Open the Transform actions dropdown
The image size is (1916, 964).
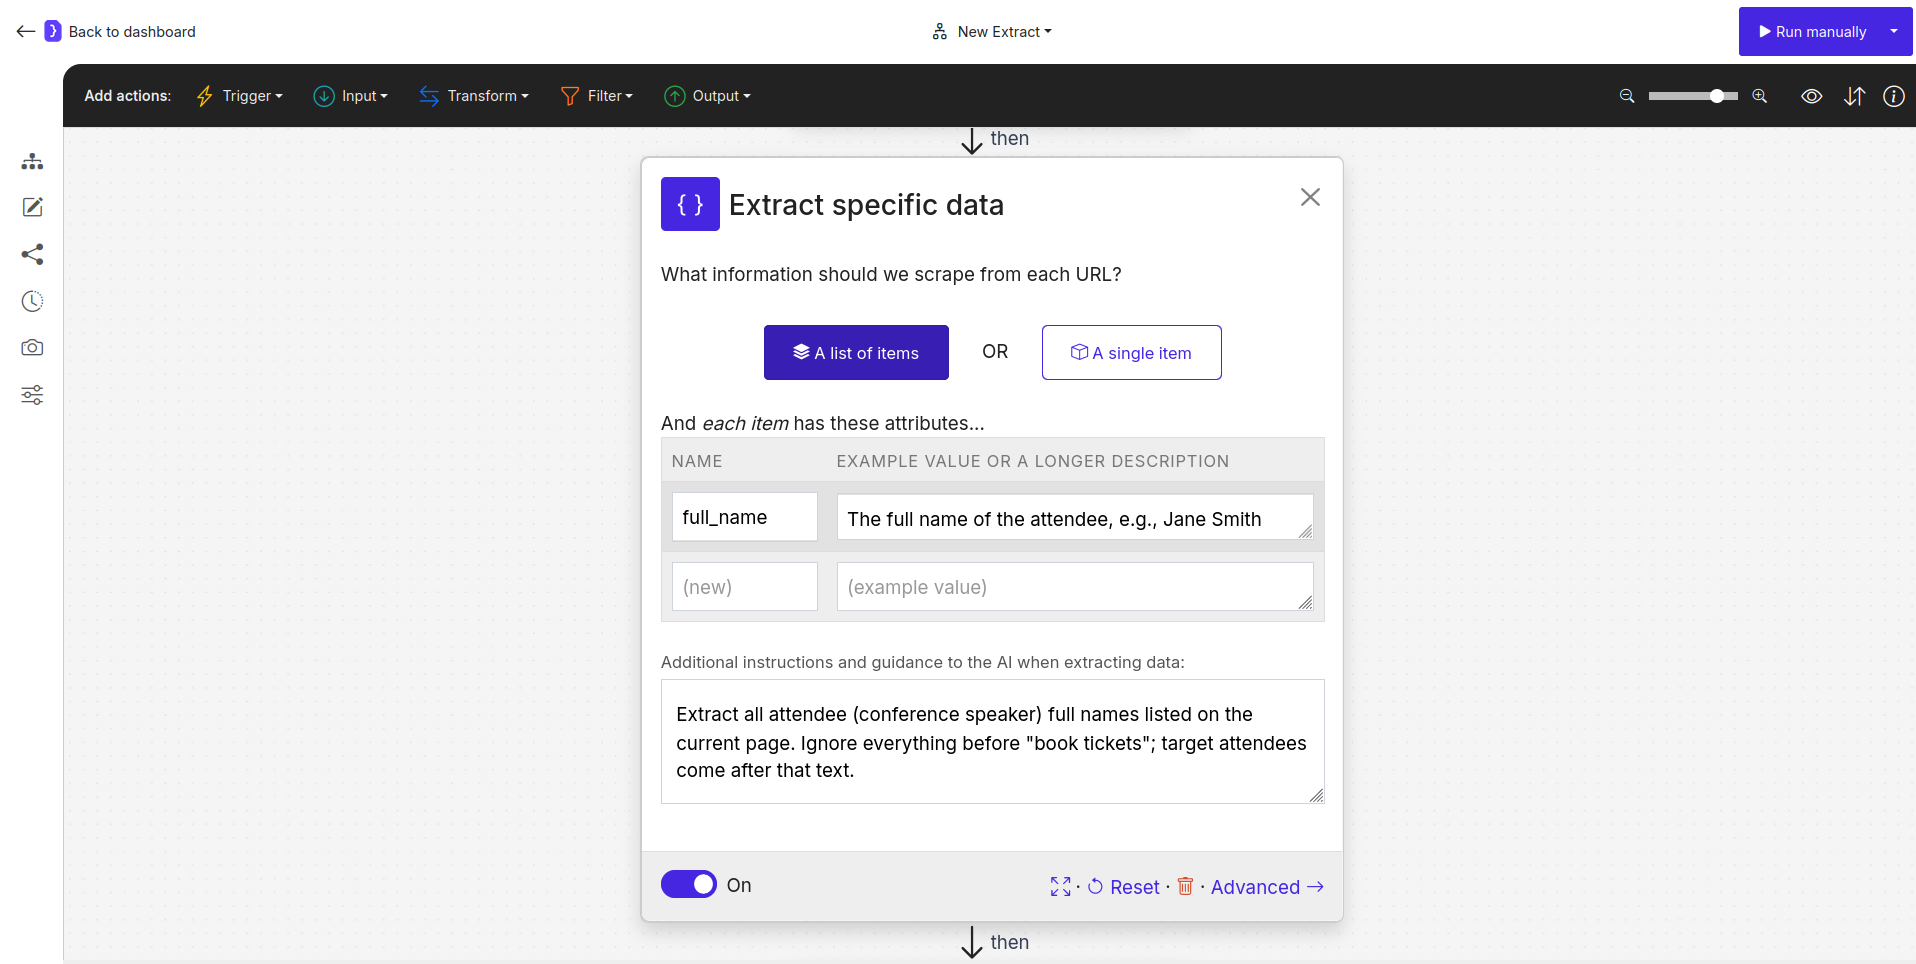pyautogui.click(x=474, y=96)
